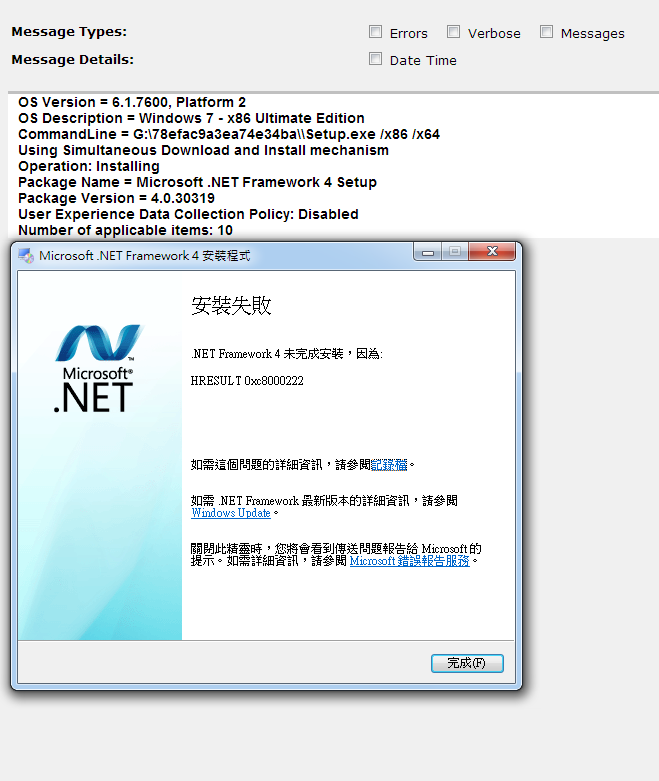Follow the Windows Update link
The width and height of the screenshot is (659, 781).
pos(231,513)
